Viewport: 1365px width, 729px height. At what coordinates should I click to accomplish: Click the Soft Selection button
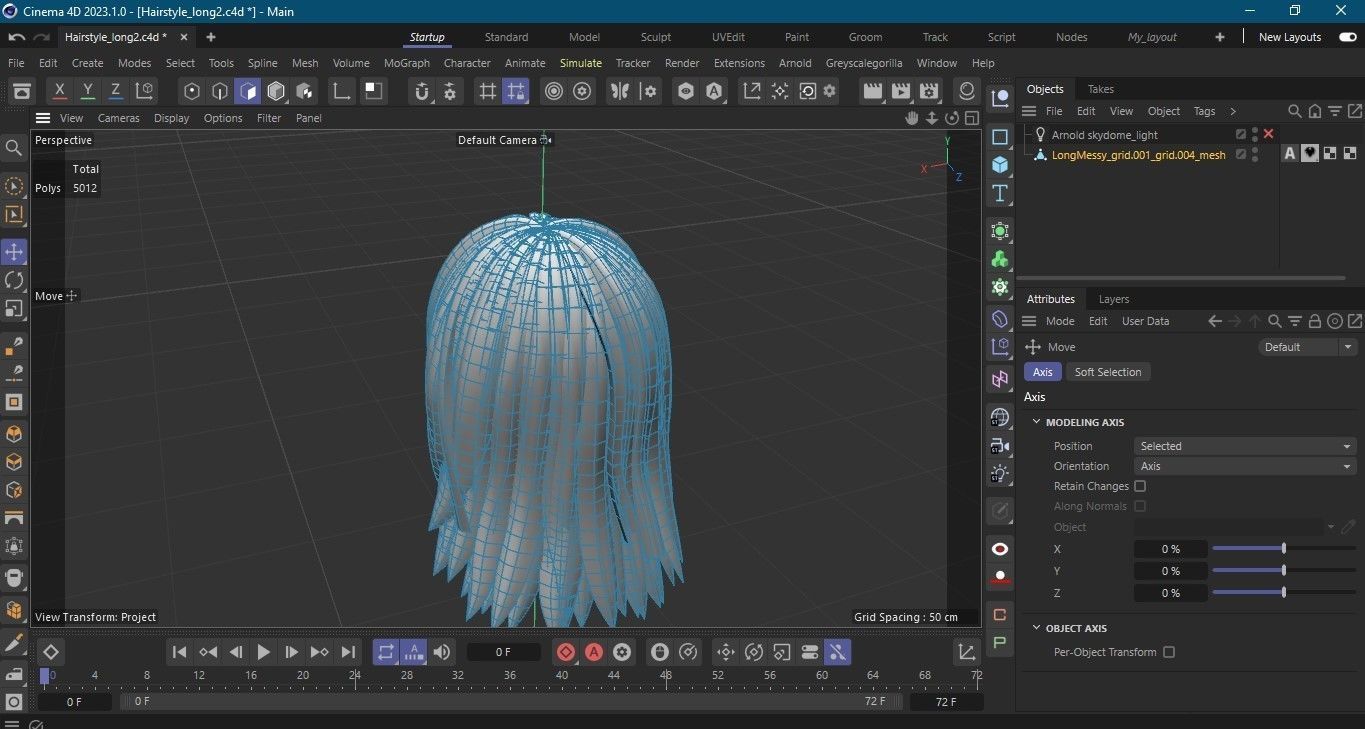click(1107, 372)
